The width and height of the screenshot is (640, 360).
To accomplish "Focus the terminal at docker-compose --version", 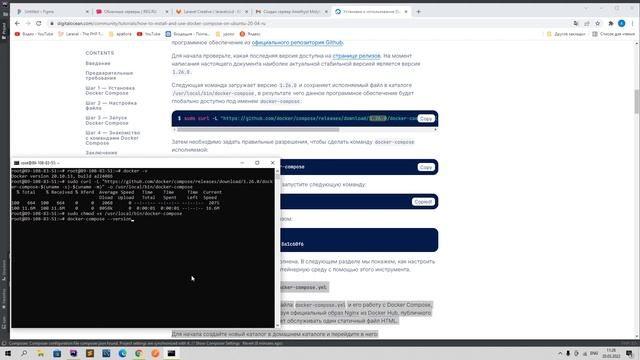I will (x=100, y=219).
